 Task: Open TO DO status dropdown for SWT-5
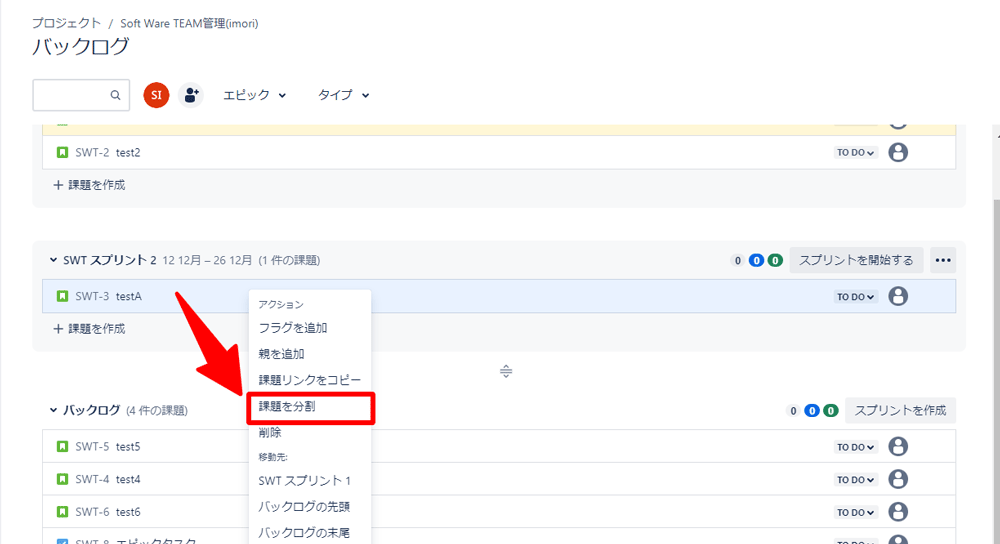pos(855,447)
